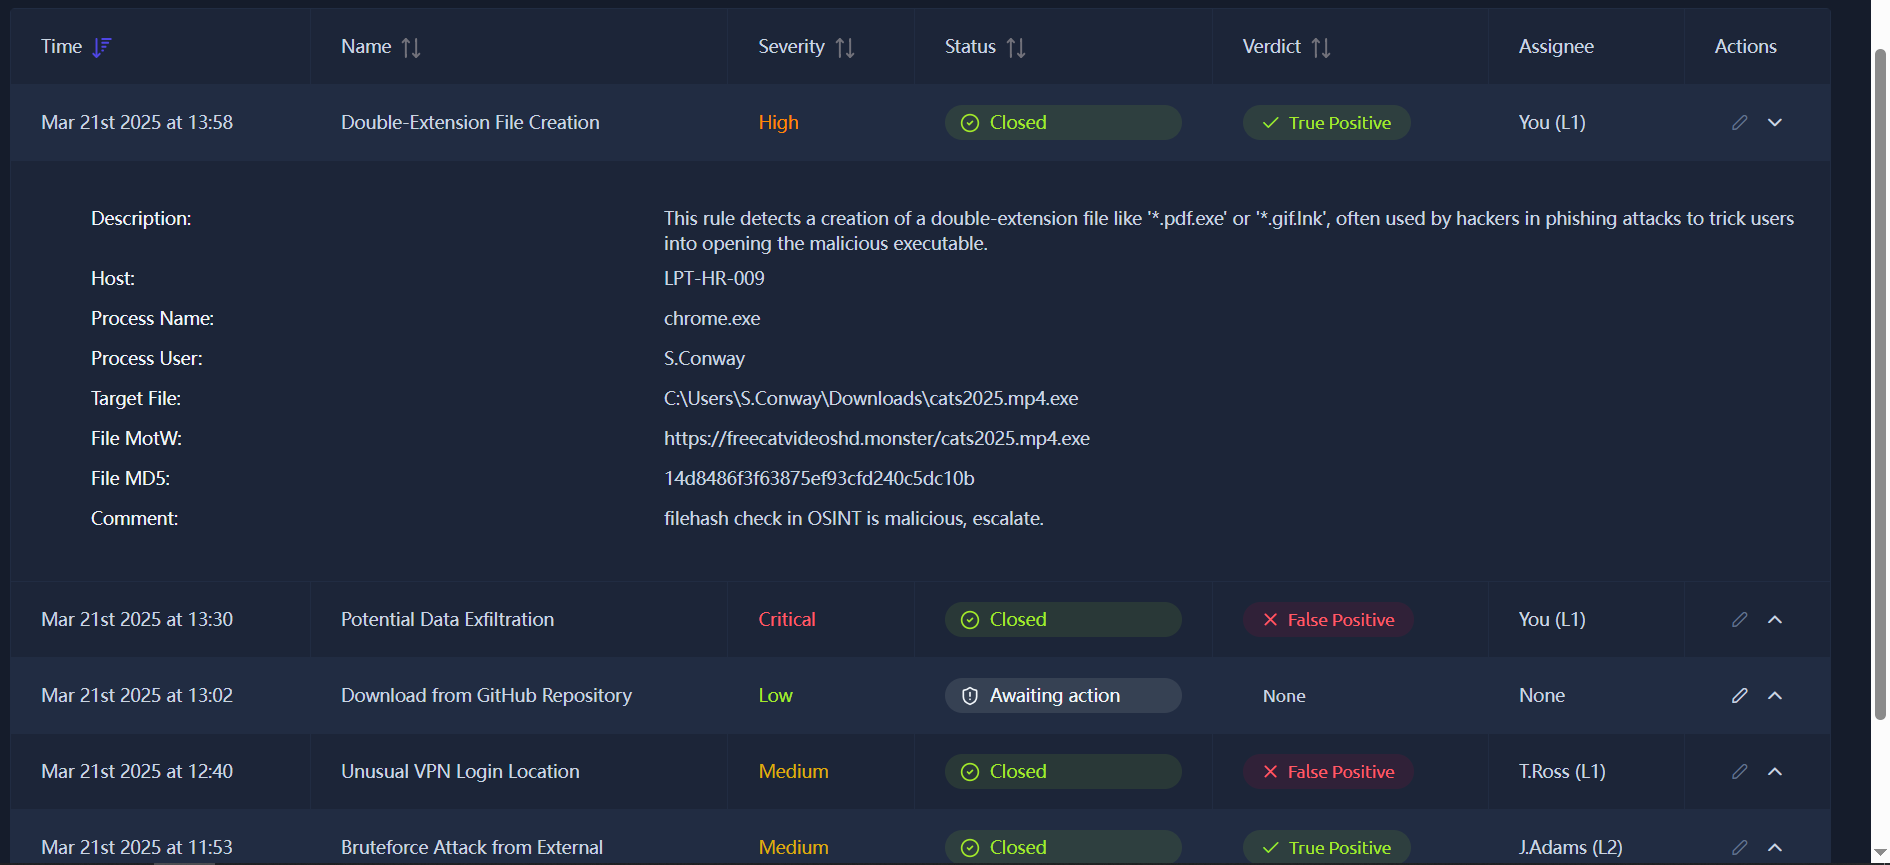
Task: Click the File MD5 hash value
Action: 819,478
